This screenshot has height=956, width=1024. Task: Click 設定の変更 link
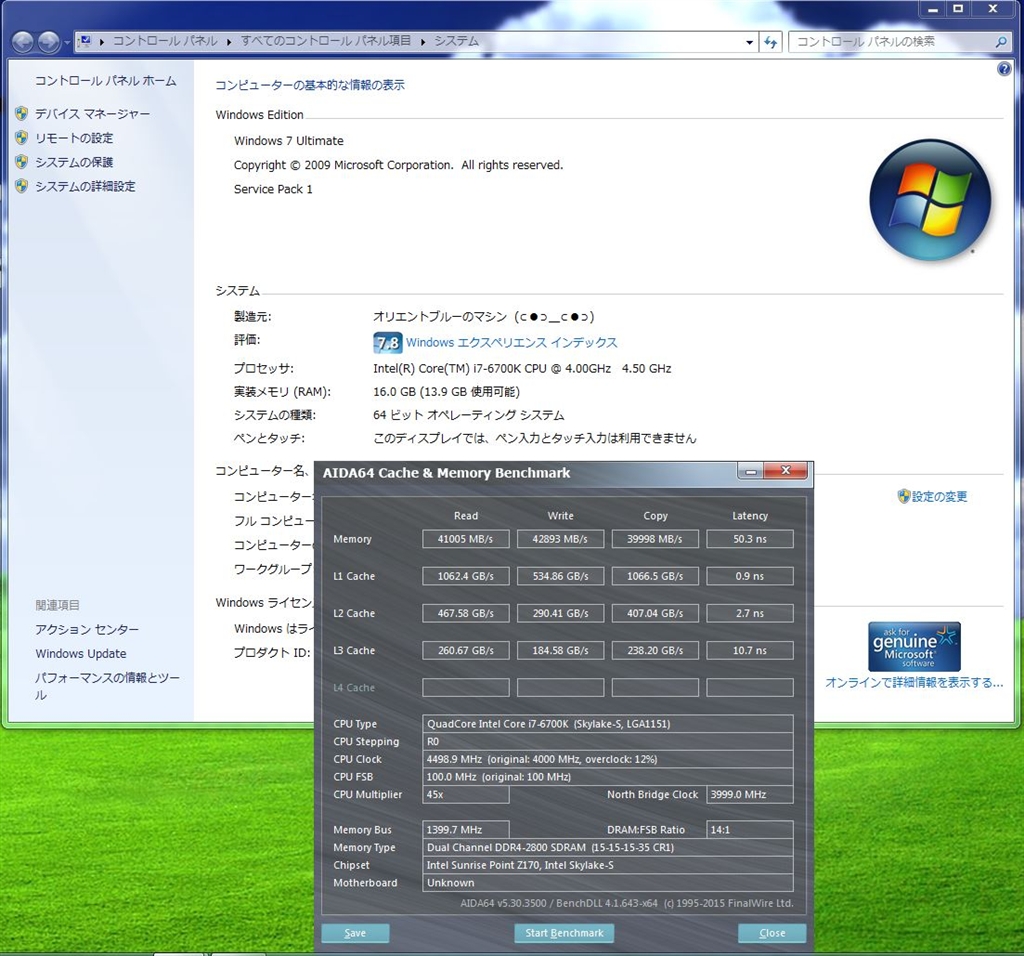939,497
